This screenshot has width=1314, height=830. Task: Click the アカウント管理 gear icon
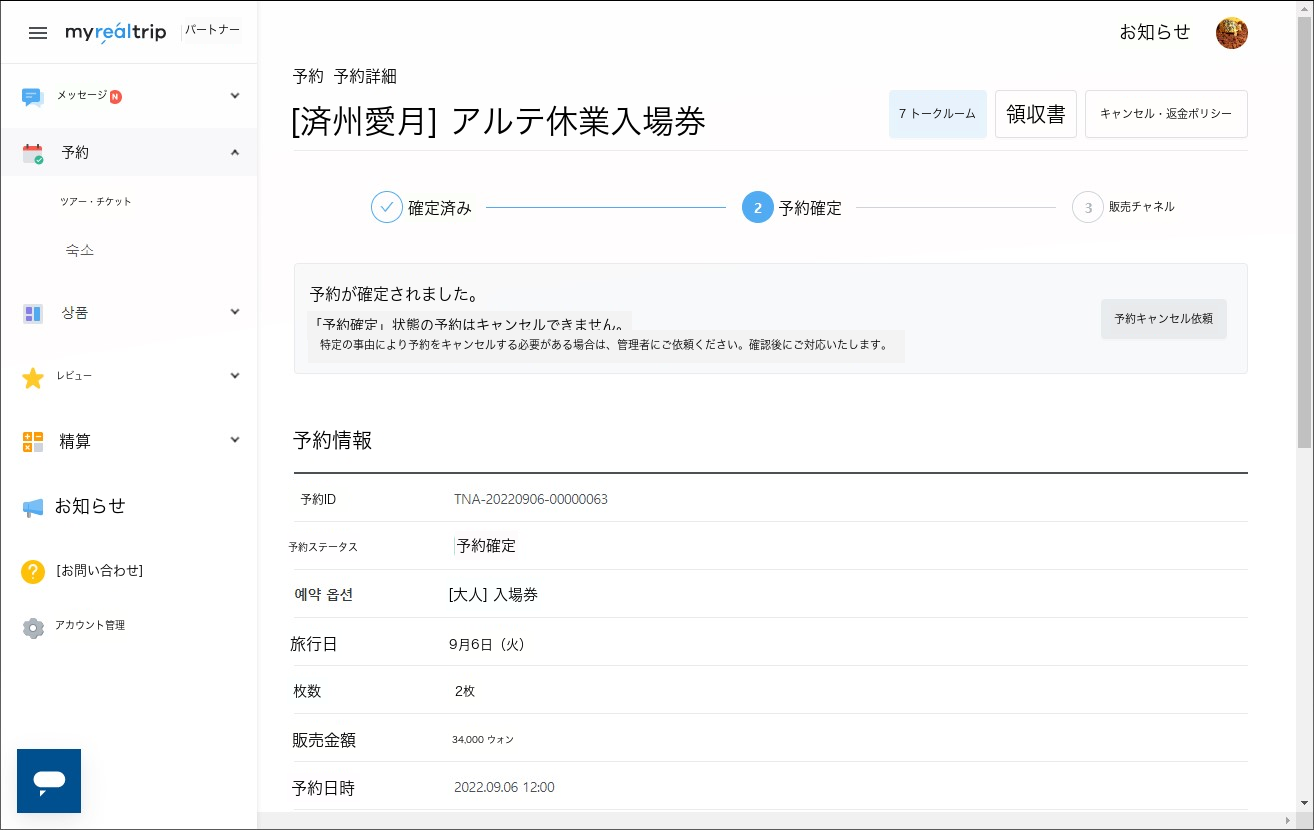pos(33,627)
